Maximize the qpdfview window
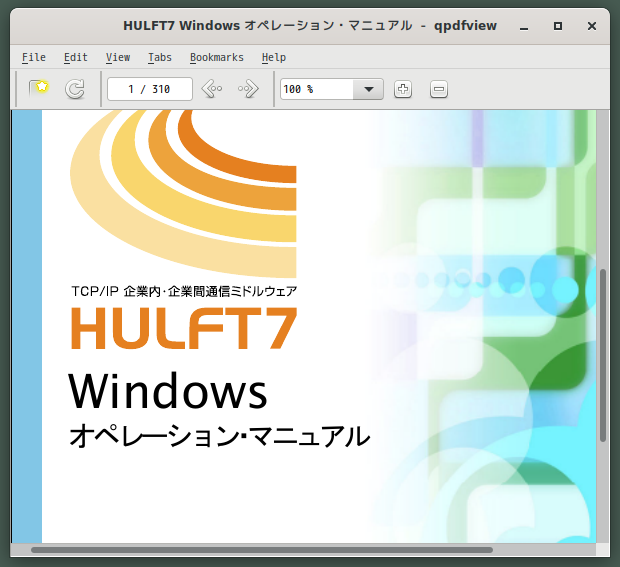This screenshot has height=567, width=620. (558, 26)
